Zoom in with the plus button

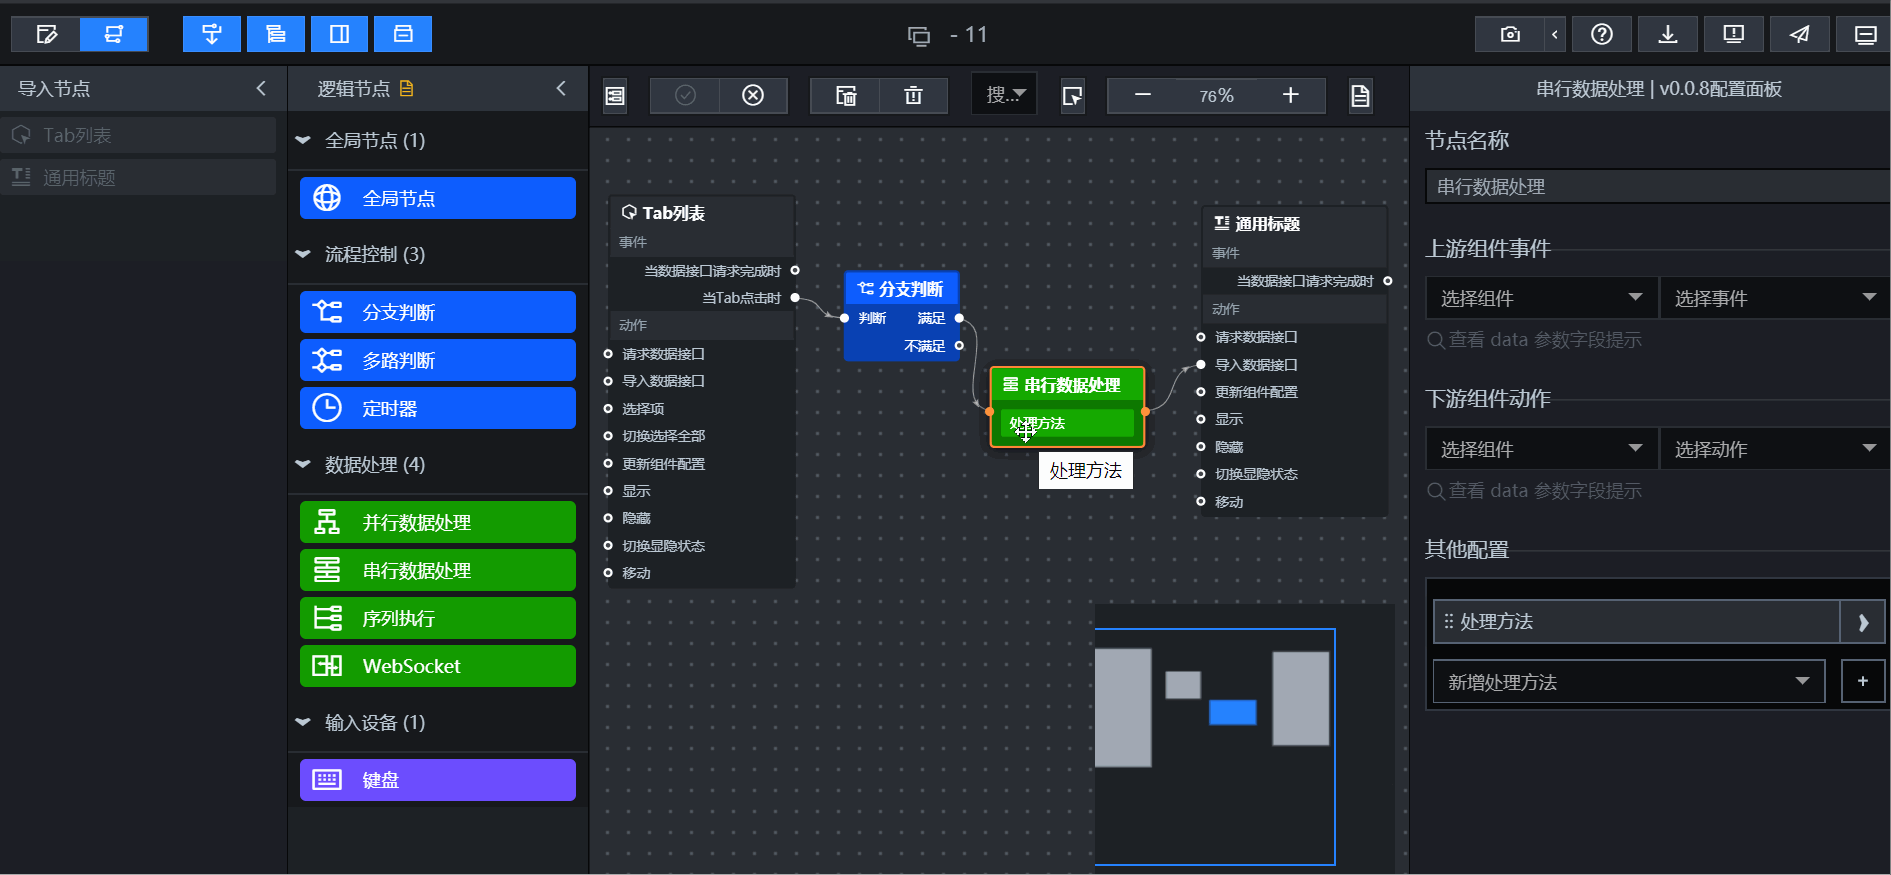pyautogui.click(x=1291, y=95)
